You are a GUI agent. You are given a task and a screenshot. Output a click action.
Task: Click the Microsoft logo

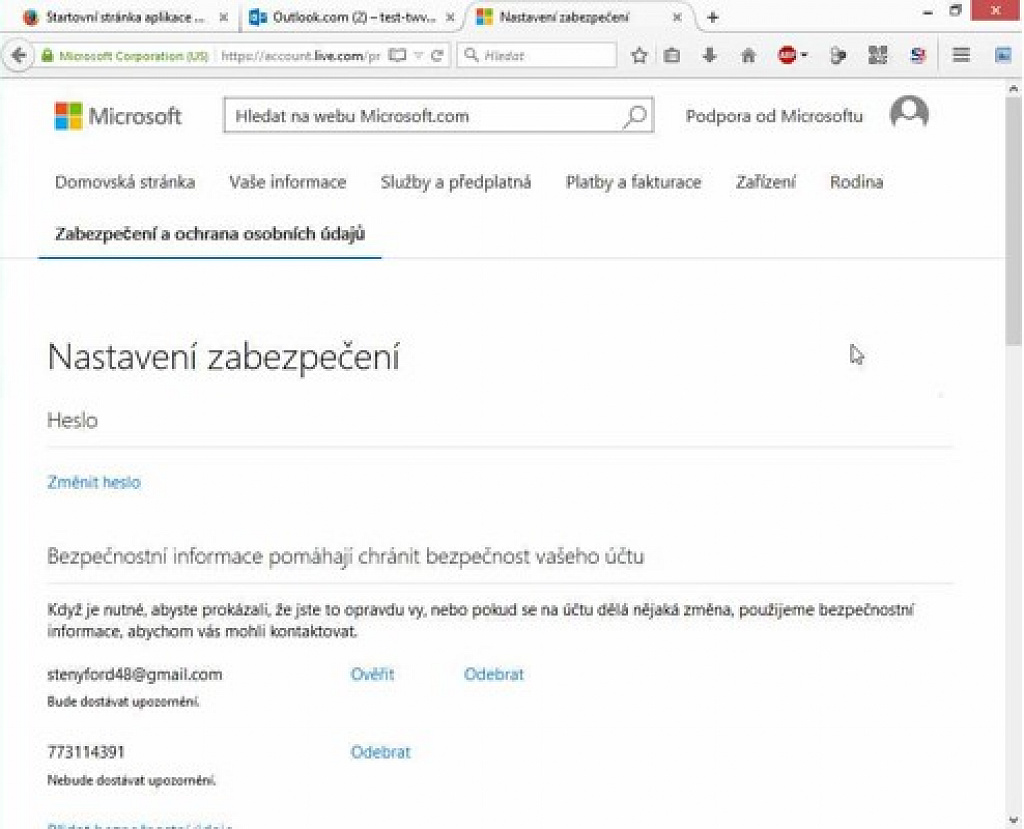(118, 116)
